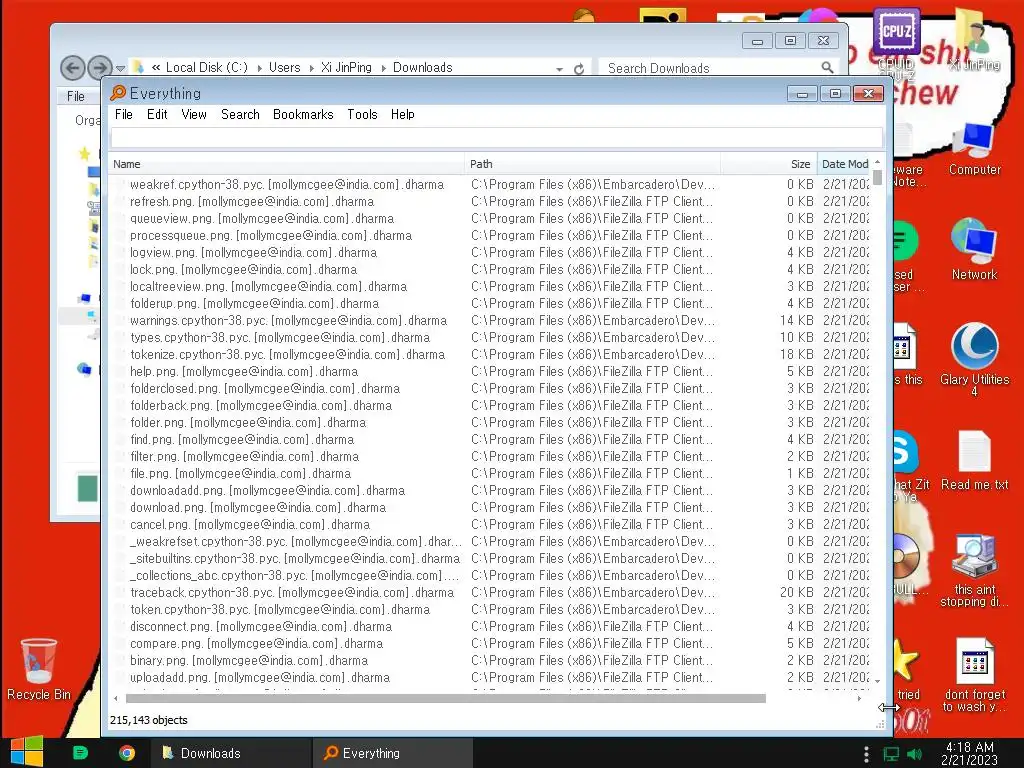
Task: Click the vertical scrollbar up arrow in Everything
Action: 878,161
